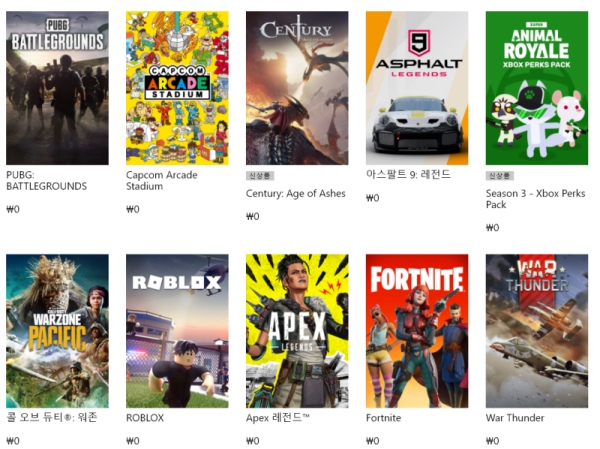Open the Warzone Pacific cover art
Image resolution: width=600 pixels, height=449 pixels.
(57, 331)
